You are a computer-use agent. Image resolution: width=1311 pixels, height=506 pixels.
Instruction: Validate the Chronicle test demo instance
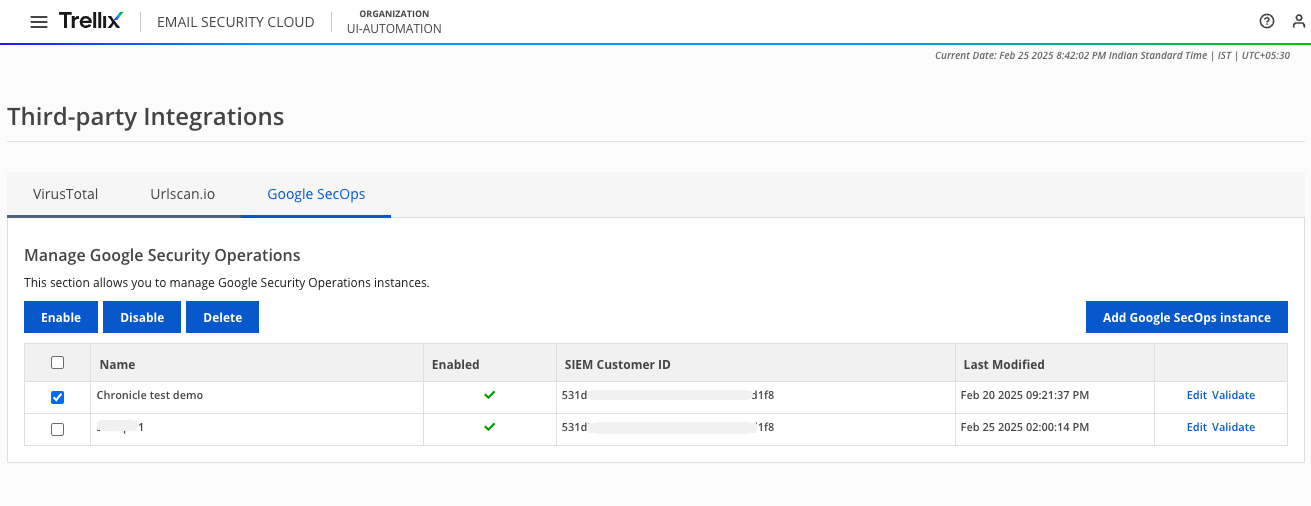pos(1234,395)
